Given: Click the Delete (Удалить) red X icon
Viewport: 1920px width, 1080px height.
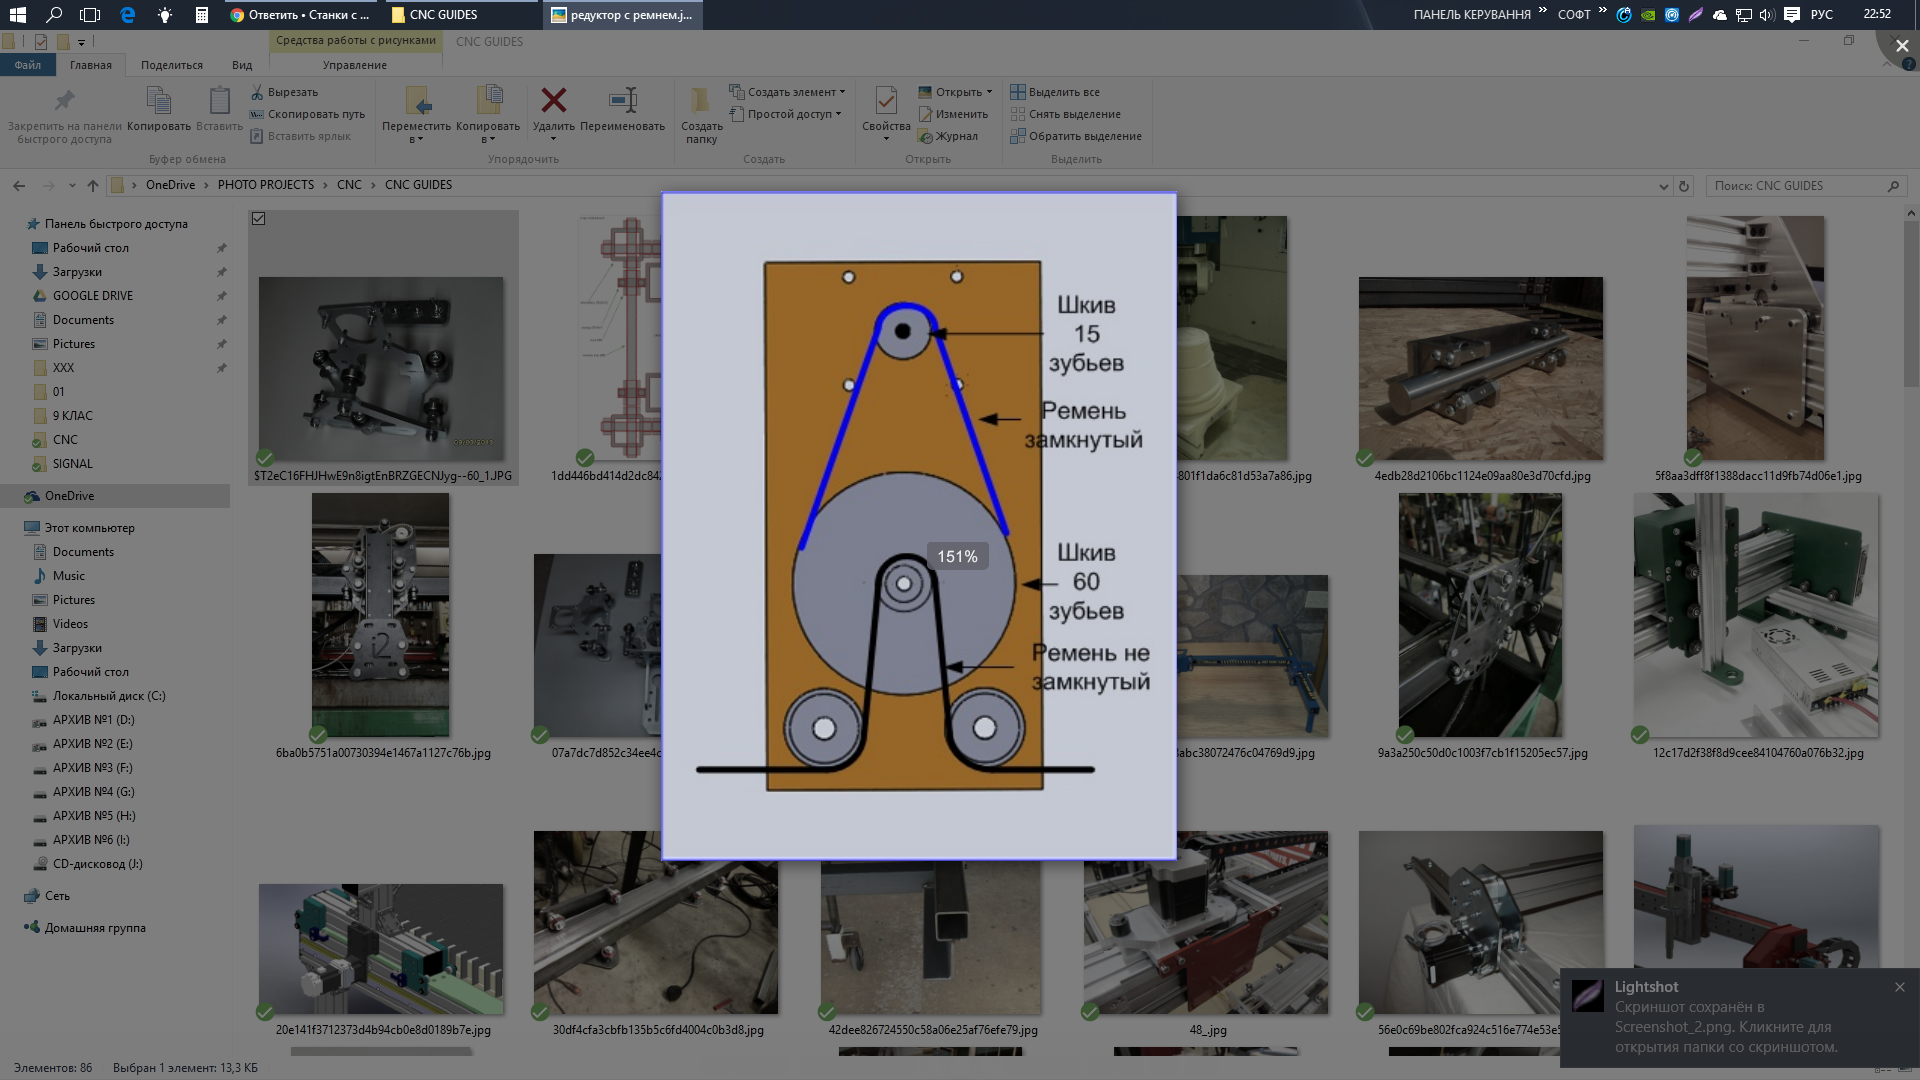Looking at the screenshot, I should [x=553, y=101].
